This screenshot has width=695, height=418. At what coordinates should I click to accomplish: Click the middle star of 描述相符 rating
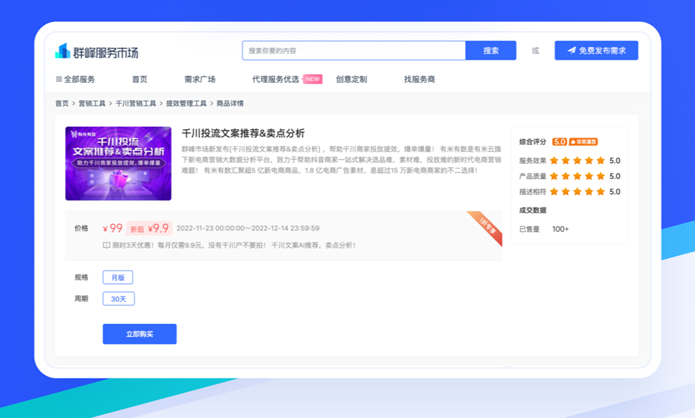click(577, 191)
